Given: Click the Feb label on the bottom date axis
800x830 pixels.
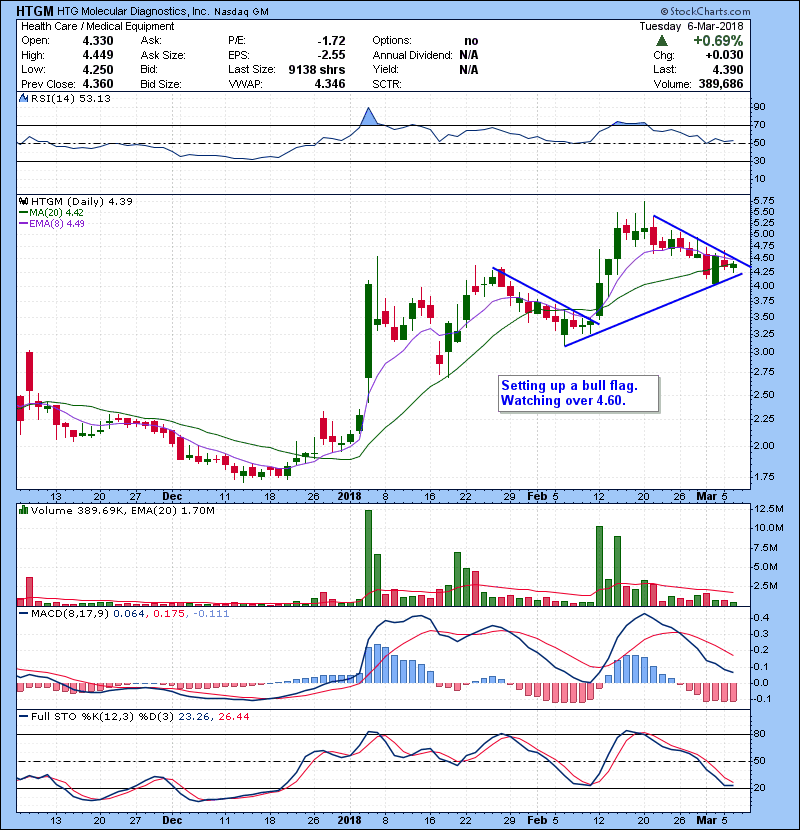Looking at the screenshot, I should 537,820.
